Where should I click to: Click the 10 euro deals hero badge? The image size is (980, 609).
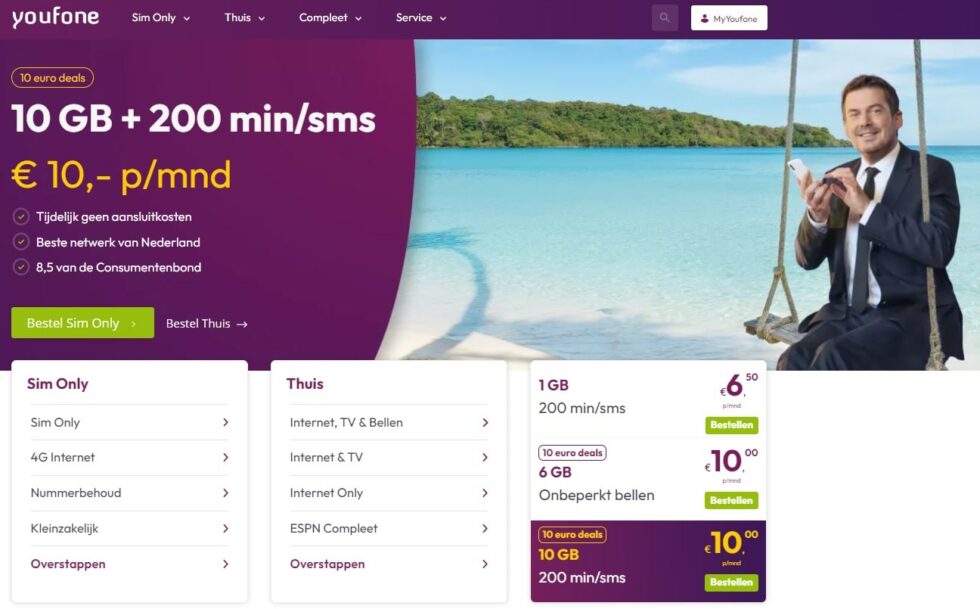point(52,78)
